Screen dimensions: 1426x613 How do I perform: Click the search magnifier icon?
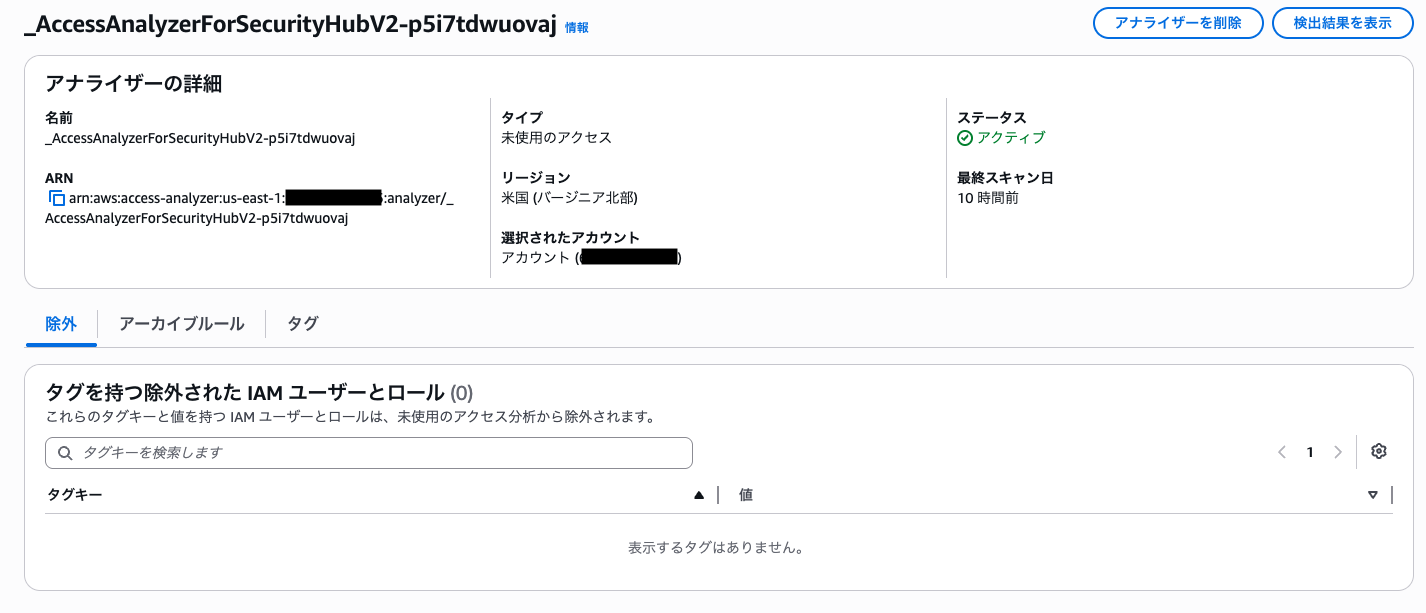click(65, 453)
